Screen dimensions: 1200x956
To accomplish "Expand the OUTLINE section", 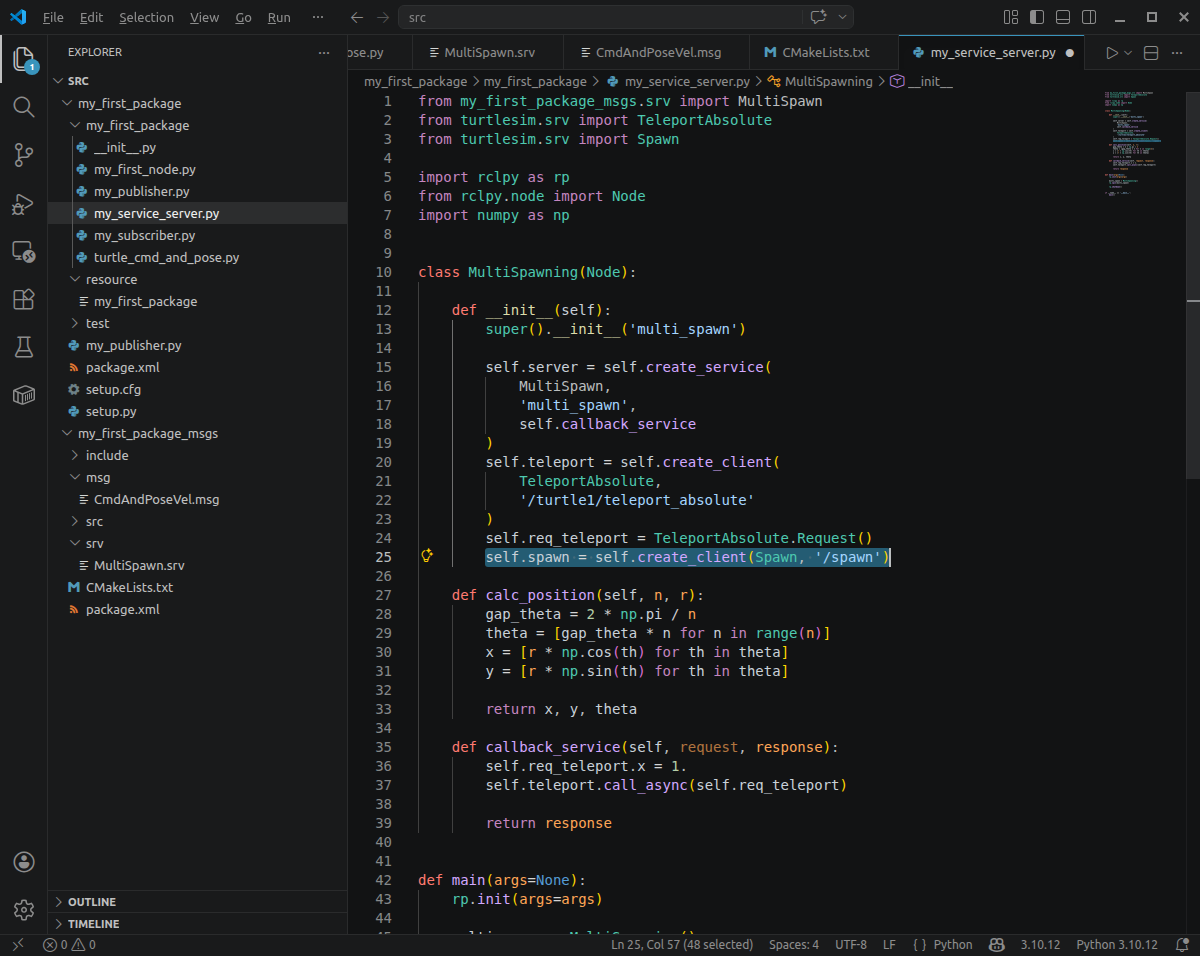I will click(197, 901).
